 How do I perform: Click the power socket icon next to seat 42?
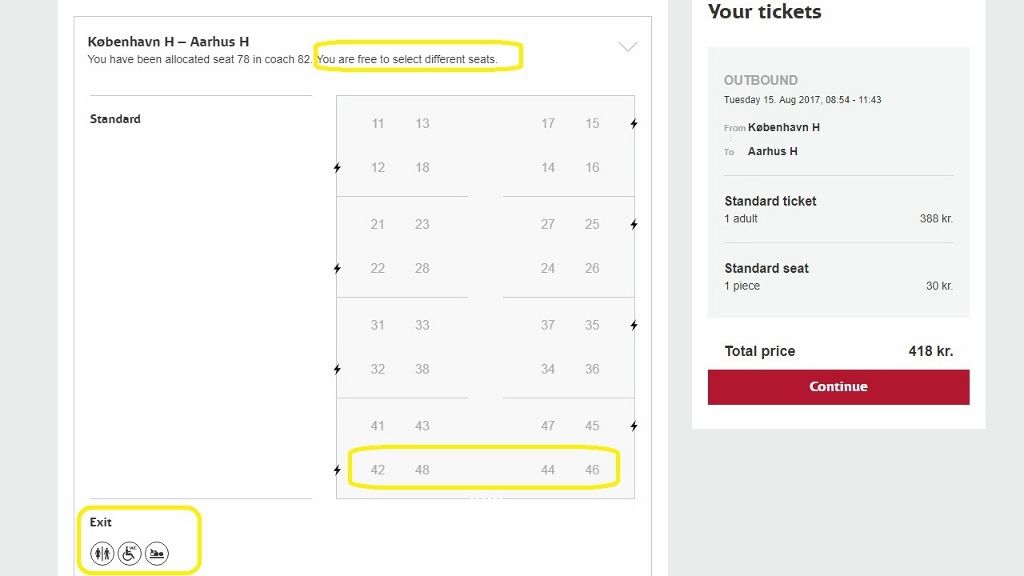338,469
